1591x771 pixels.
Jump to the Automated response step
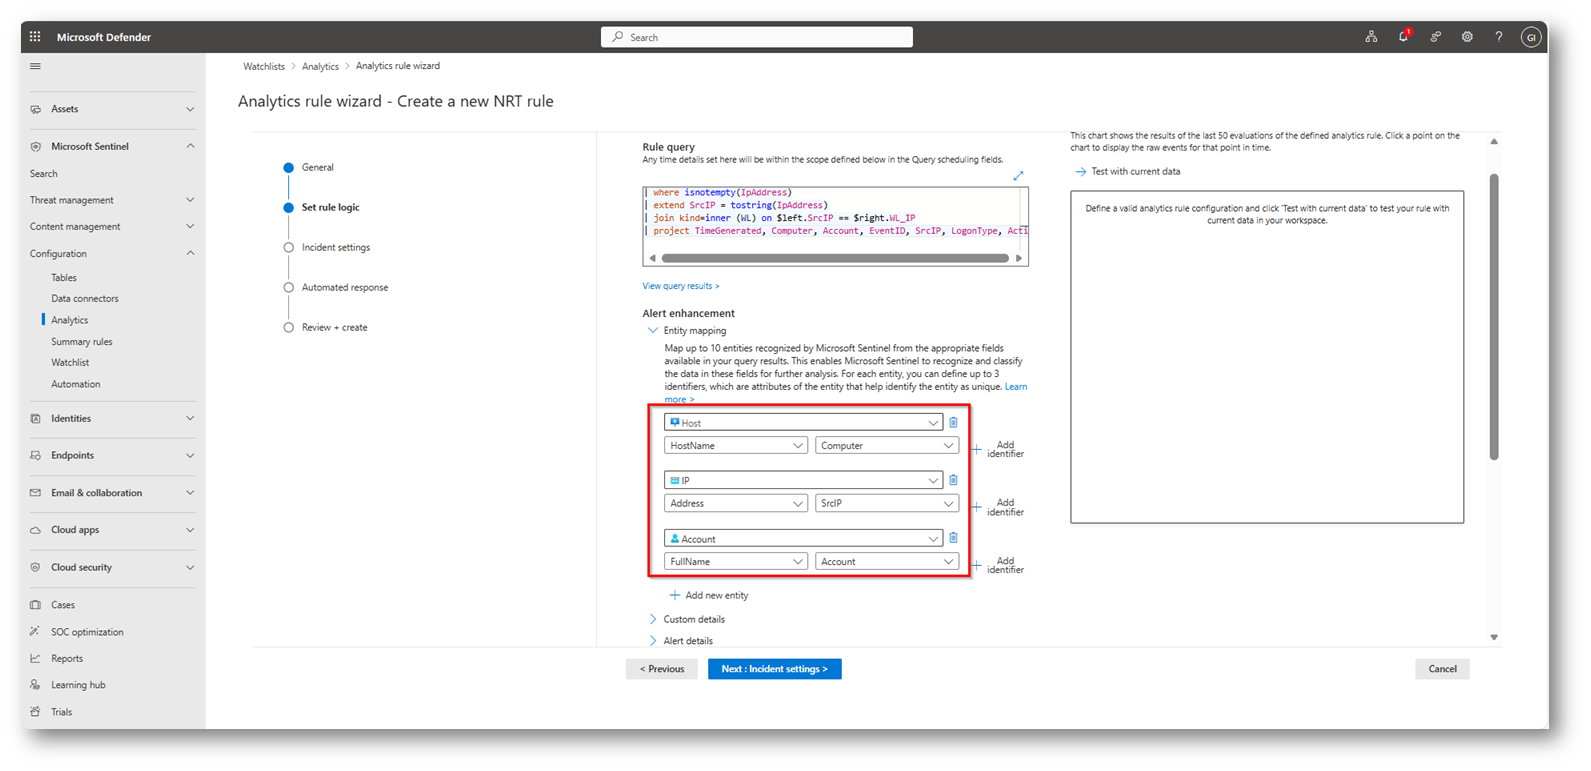[344, 288]
